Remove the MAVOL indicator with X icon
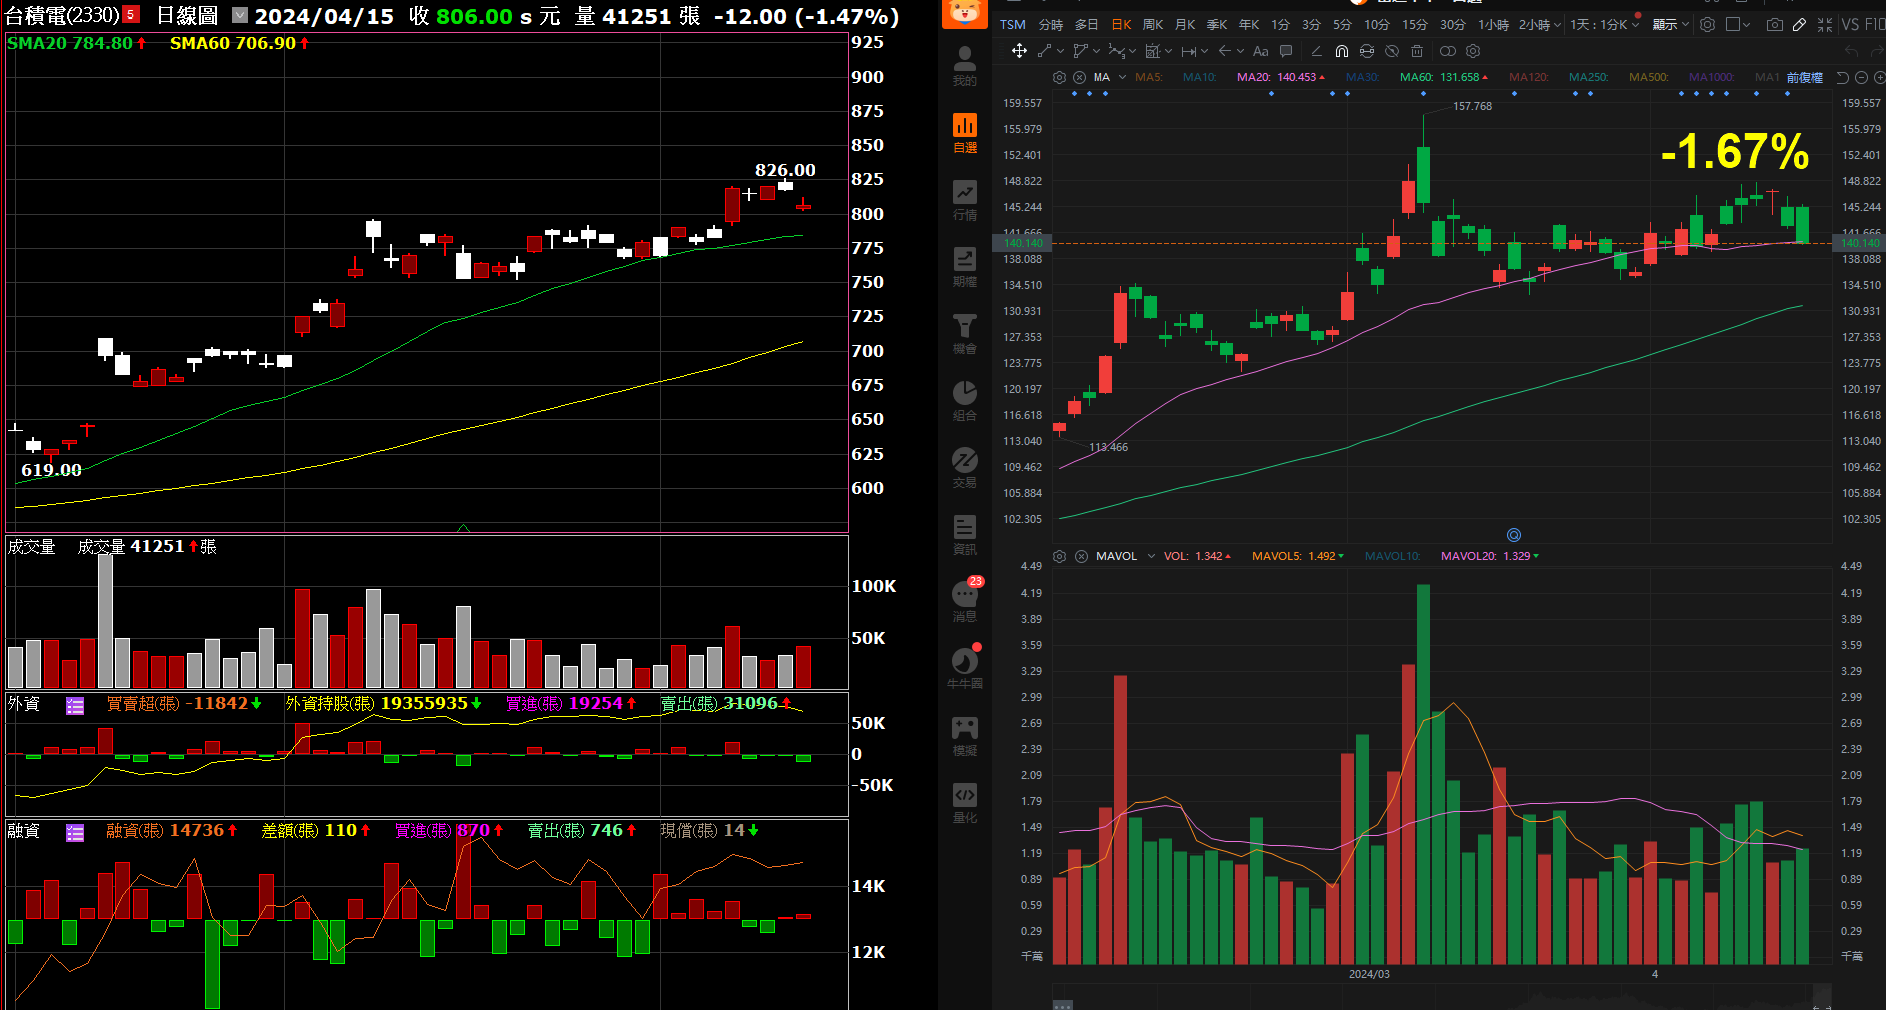The width and height of the screenshot is (1886, 1010). coord(1081,556)
